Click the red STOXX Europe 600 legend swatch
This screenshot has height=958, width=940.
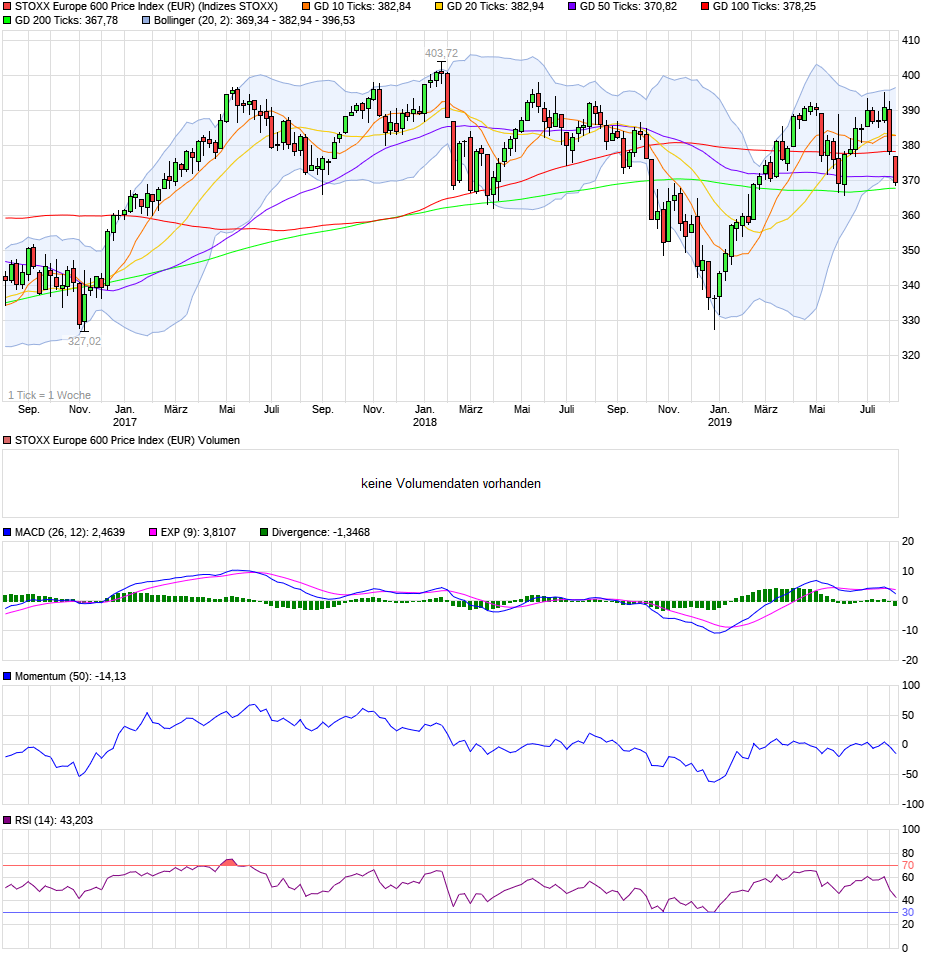[x=7, y=7]
